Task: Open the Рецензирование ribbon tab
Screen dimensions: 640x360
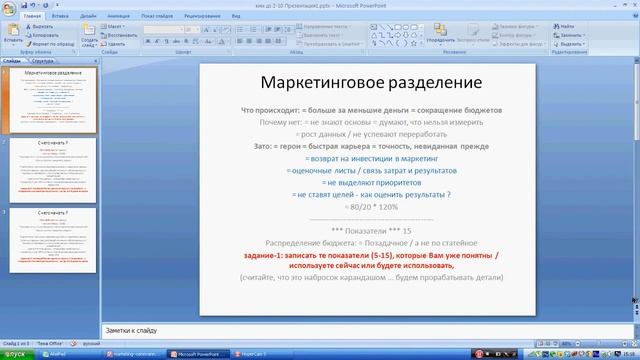Action: click(202, 16)
